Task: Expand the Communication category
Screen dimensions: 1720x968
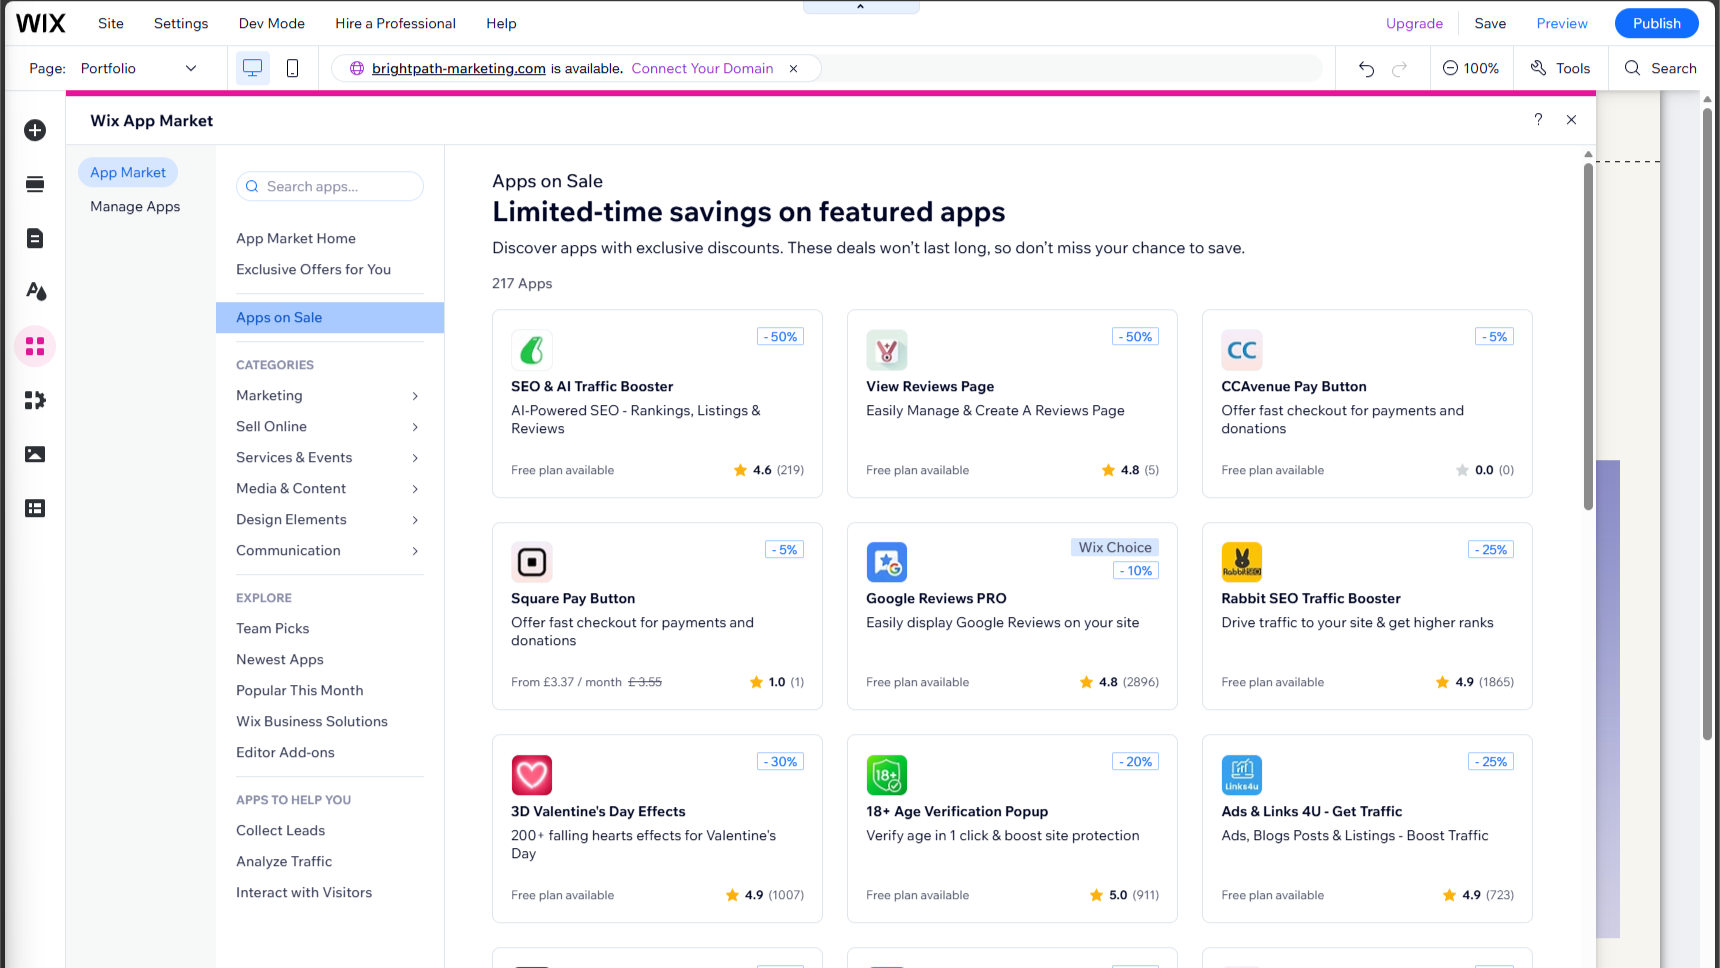Action: coord(329,551)
